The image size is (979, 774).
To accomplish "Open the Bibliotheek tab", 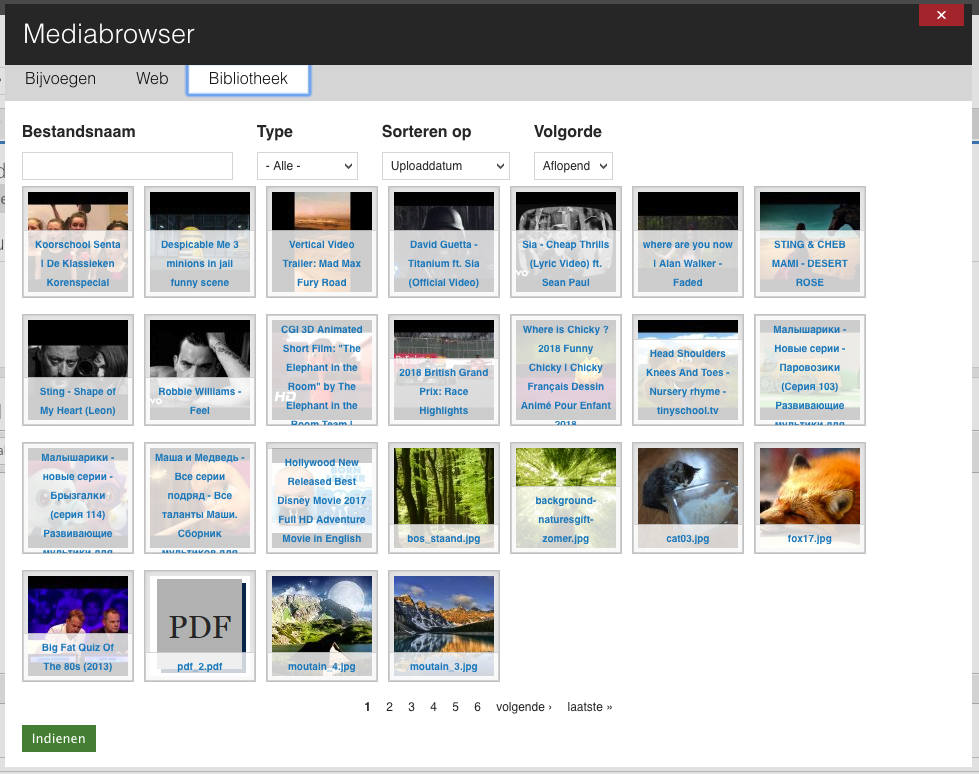I will [248, 79].
